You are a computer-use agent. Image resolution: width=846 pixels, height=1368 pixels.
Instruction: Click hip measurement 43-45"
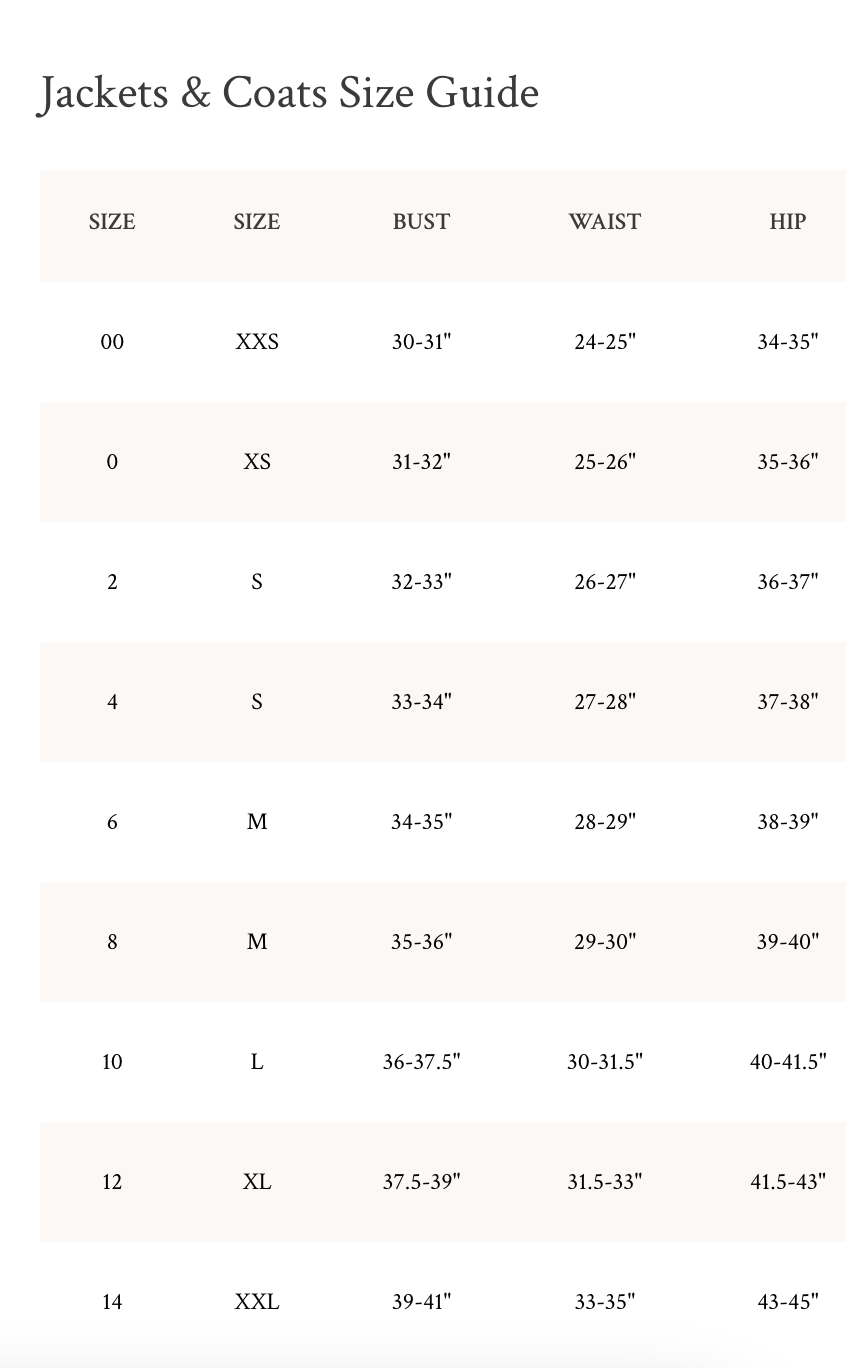(787, 1302)
